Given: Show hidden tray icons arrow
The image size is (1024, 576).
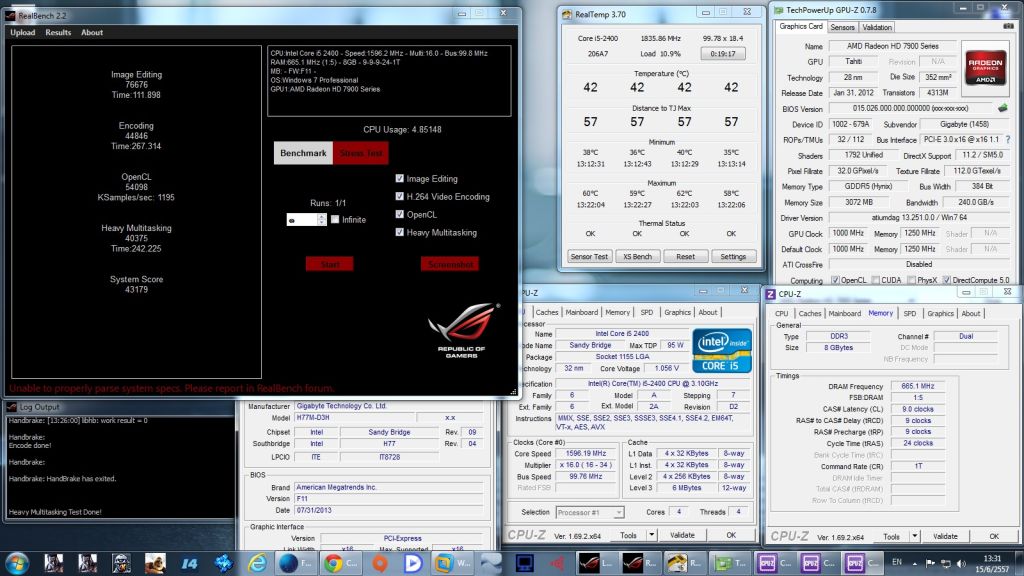Looking at the screenshot, I should coord(915,563).
